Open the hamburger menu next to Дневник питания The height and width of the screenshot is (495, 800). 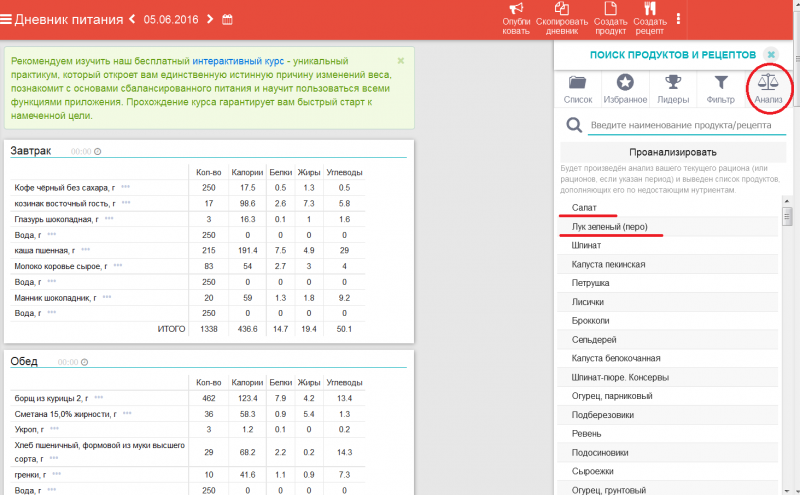(7, 19)
